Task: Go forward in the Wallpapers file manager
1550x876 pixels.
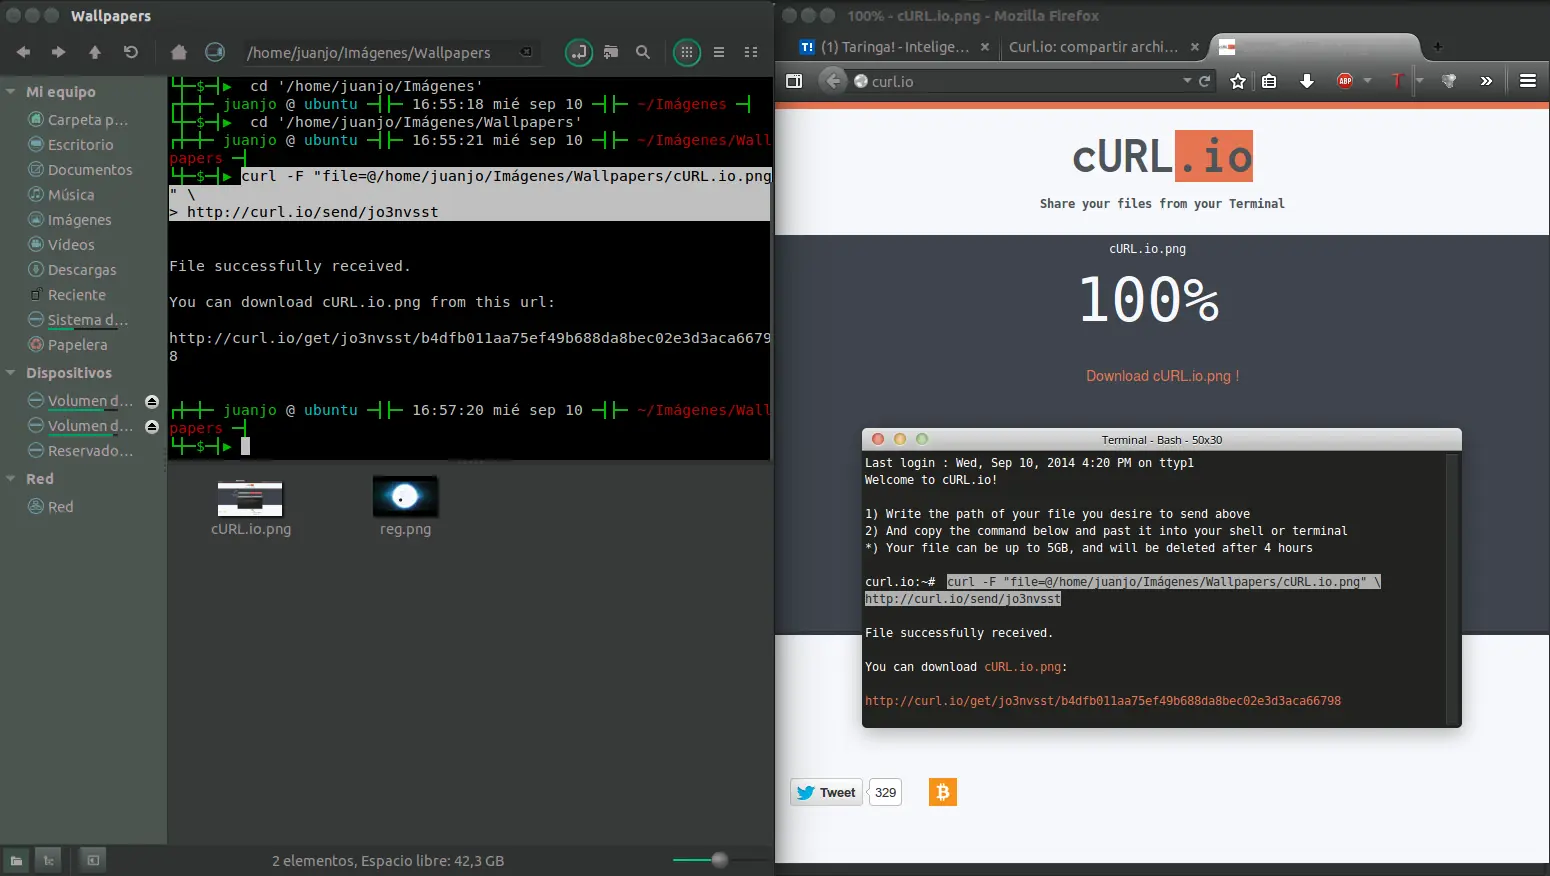Action: pyautogui.click(x=58, y=52)
